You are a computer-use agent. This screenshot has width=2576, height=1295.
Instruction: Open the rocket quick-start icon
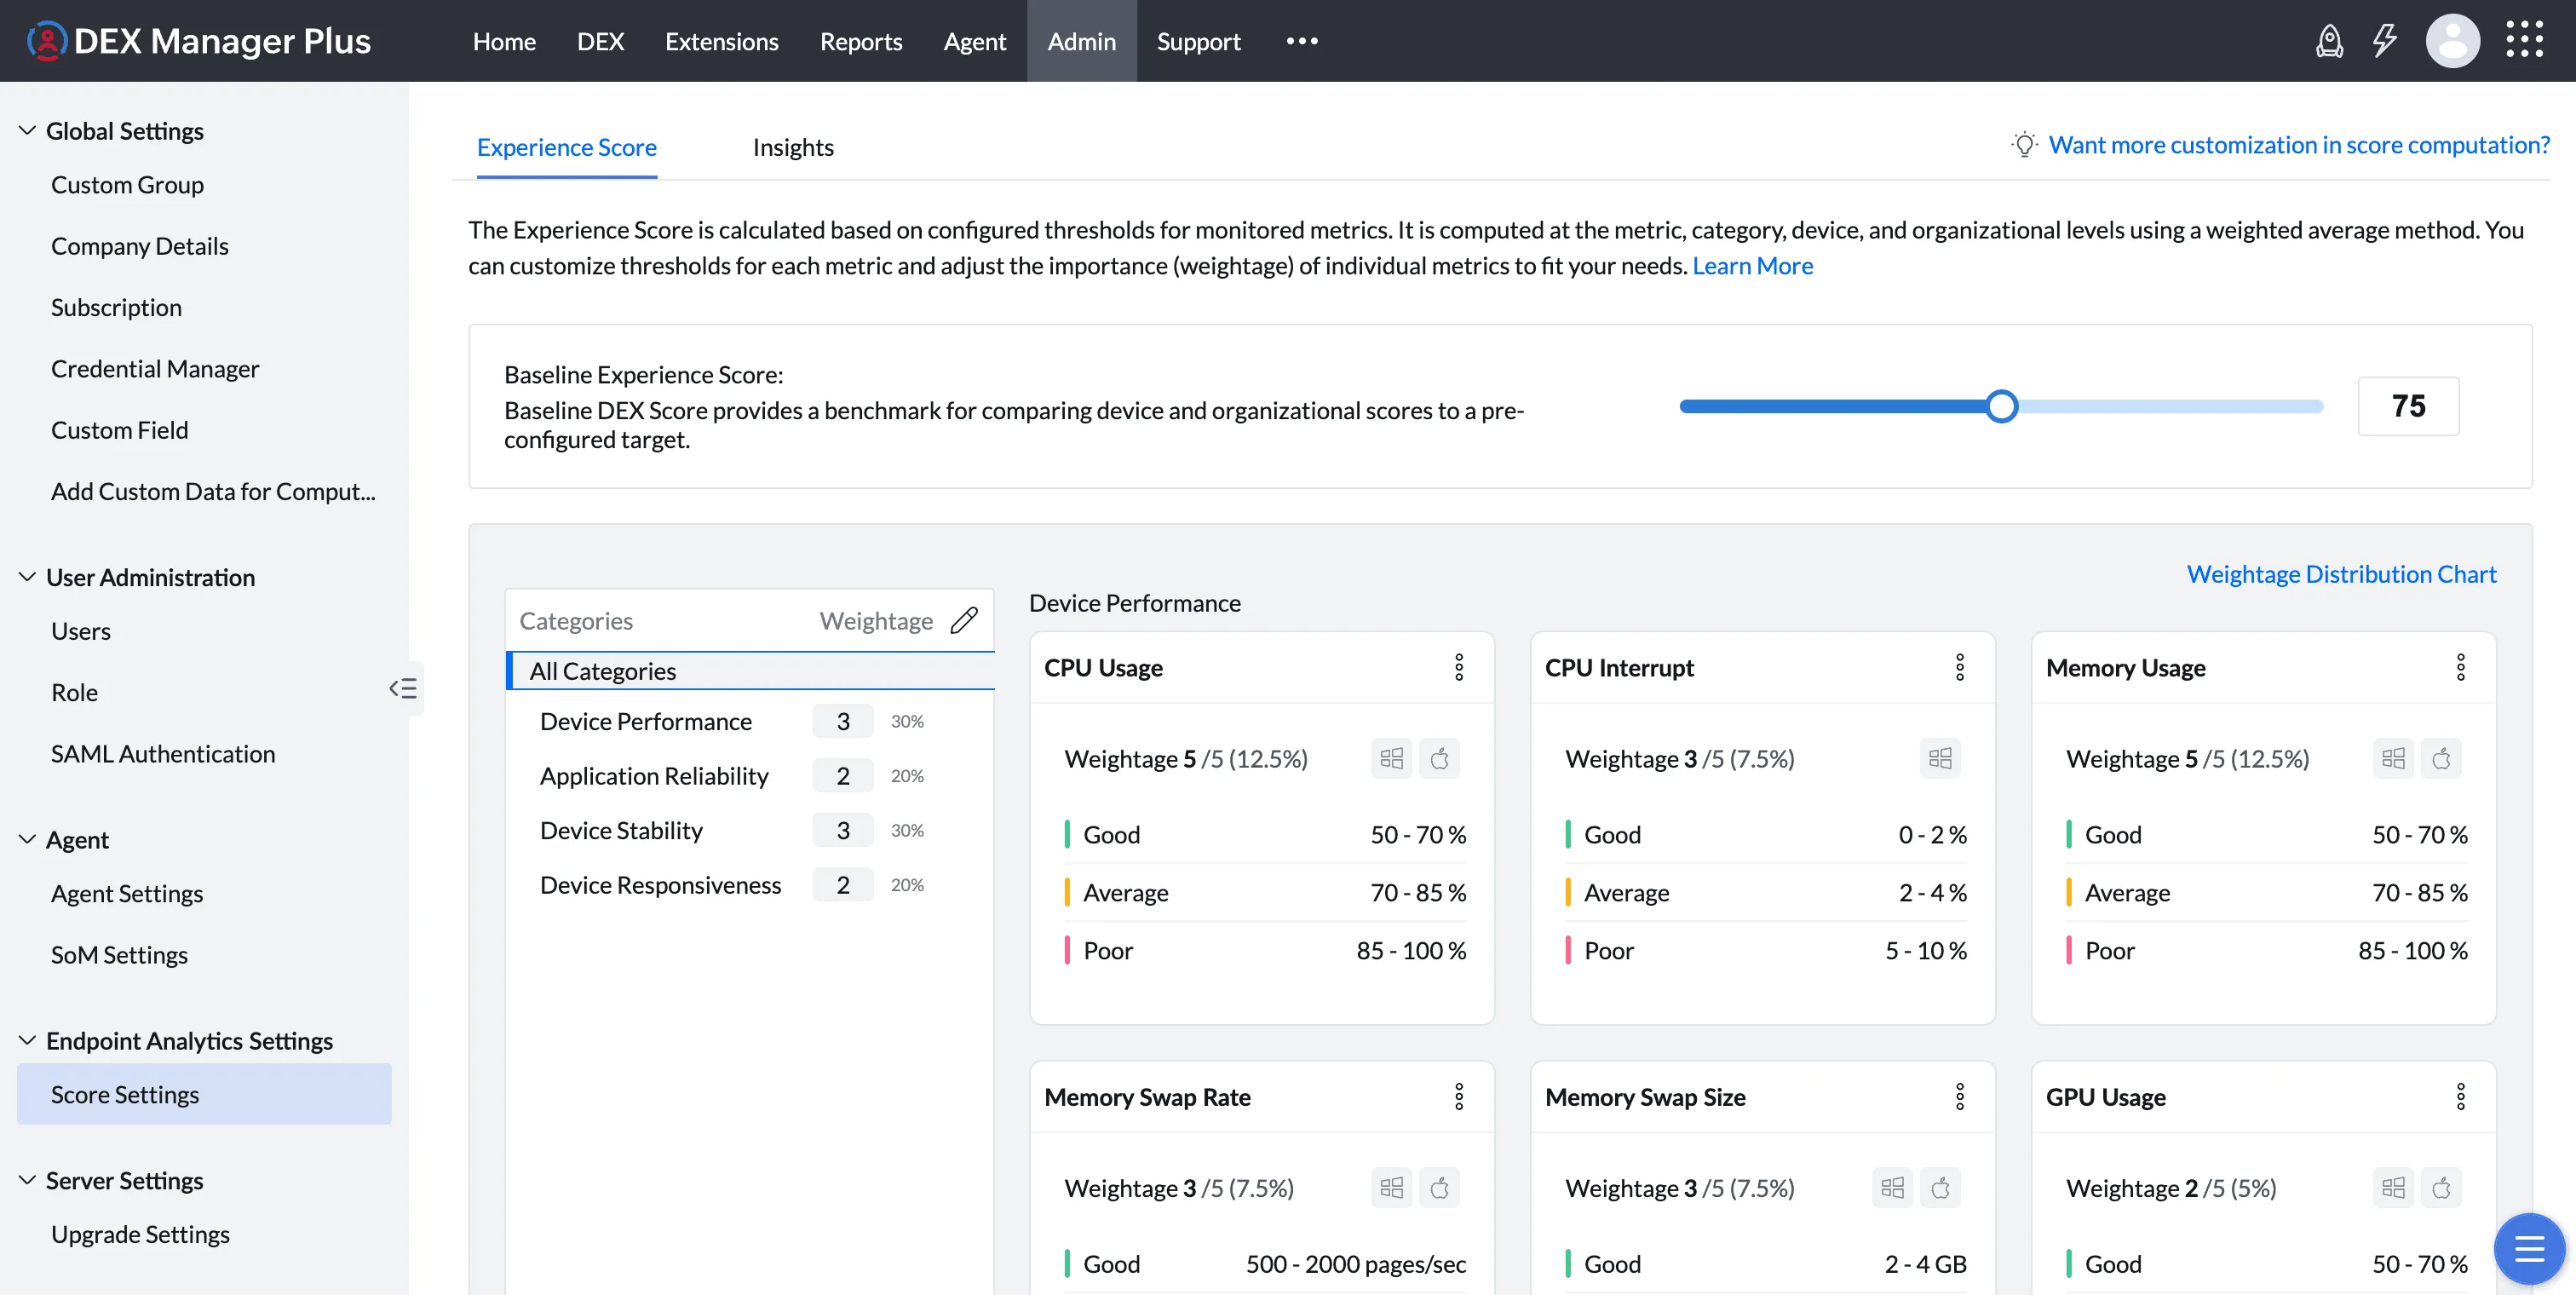pos(2329,41)
